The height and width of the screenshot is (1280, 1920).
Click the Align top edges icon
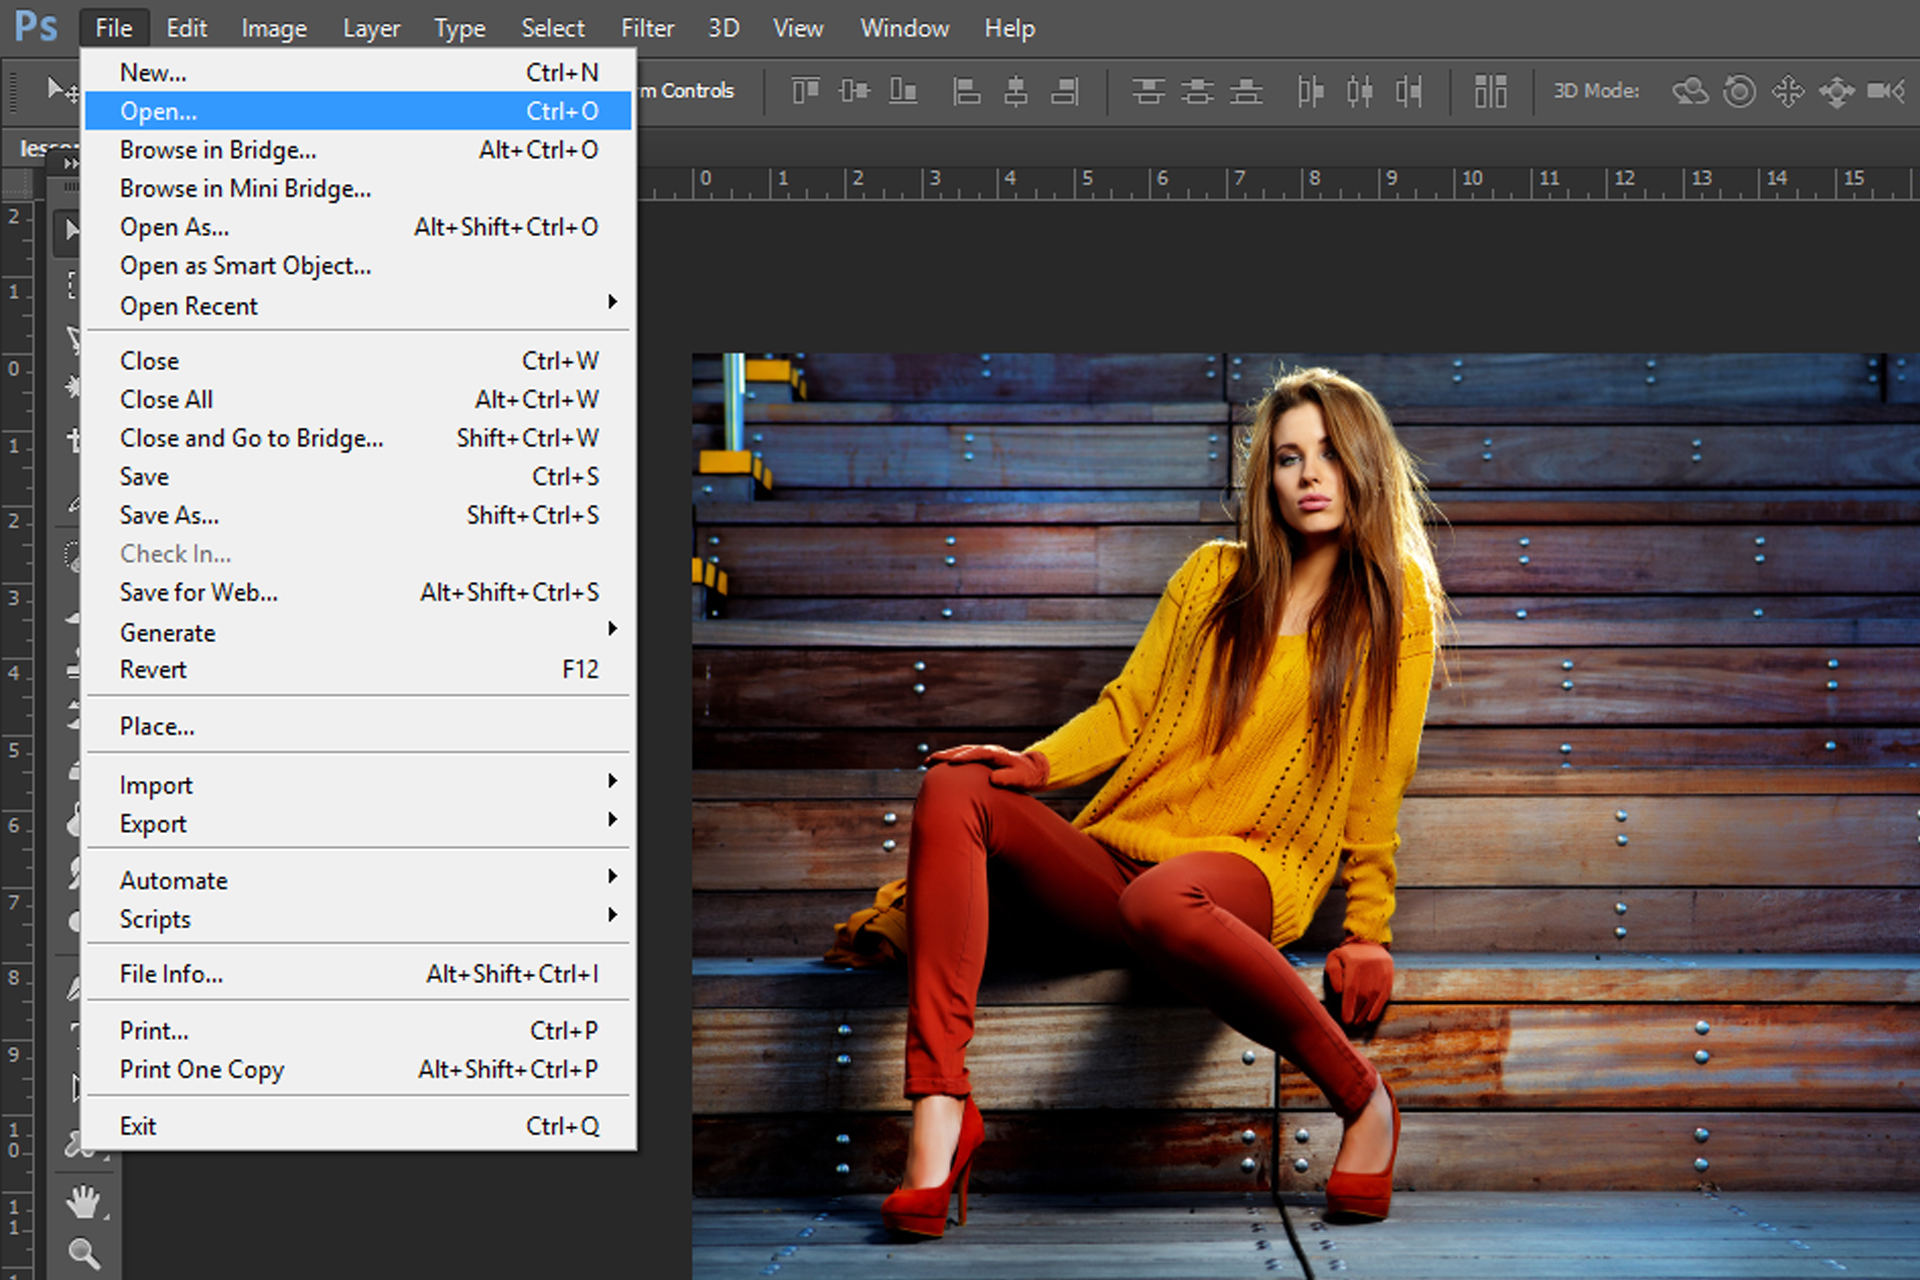point(805,91)
